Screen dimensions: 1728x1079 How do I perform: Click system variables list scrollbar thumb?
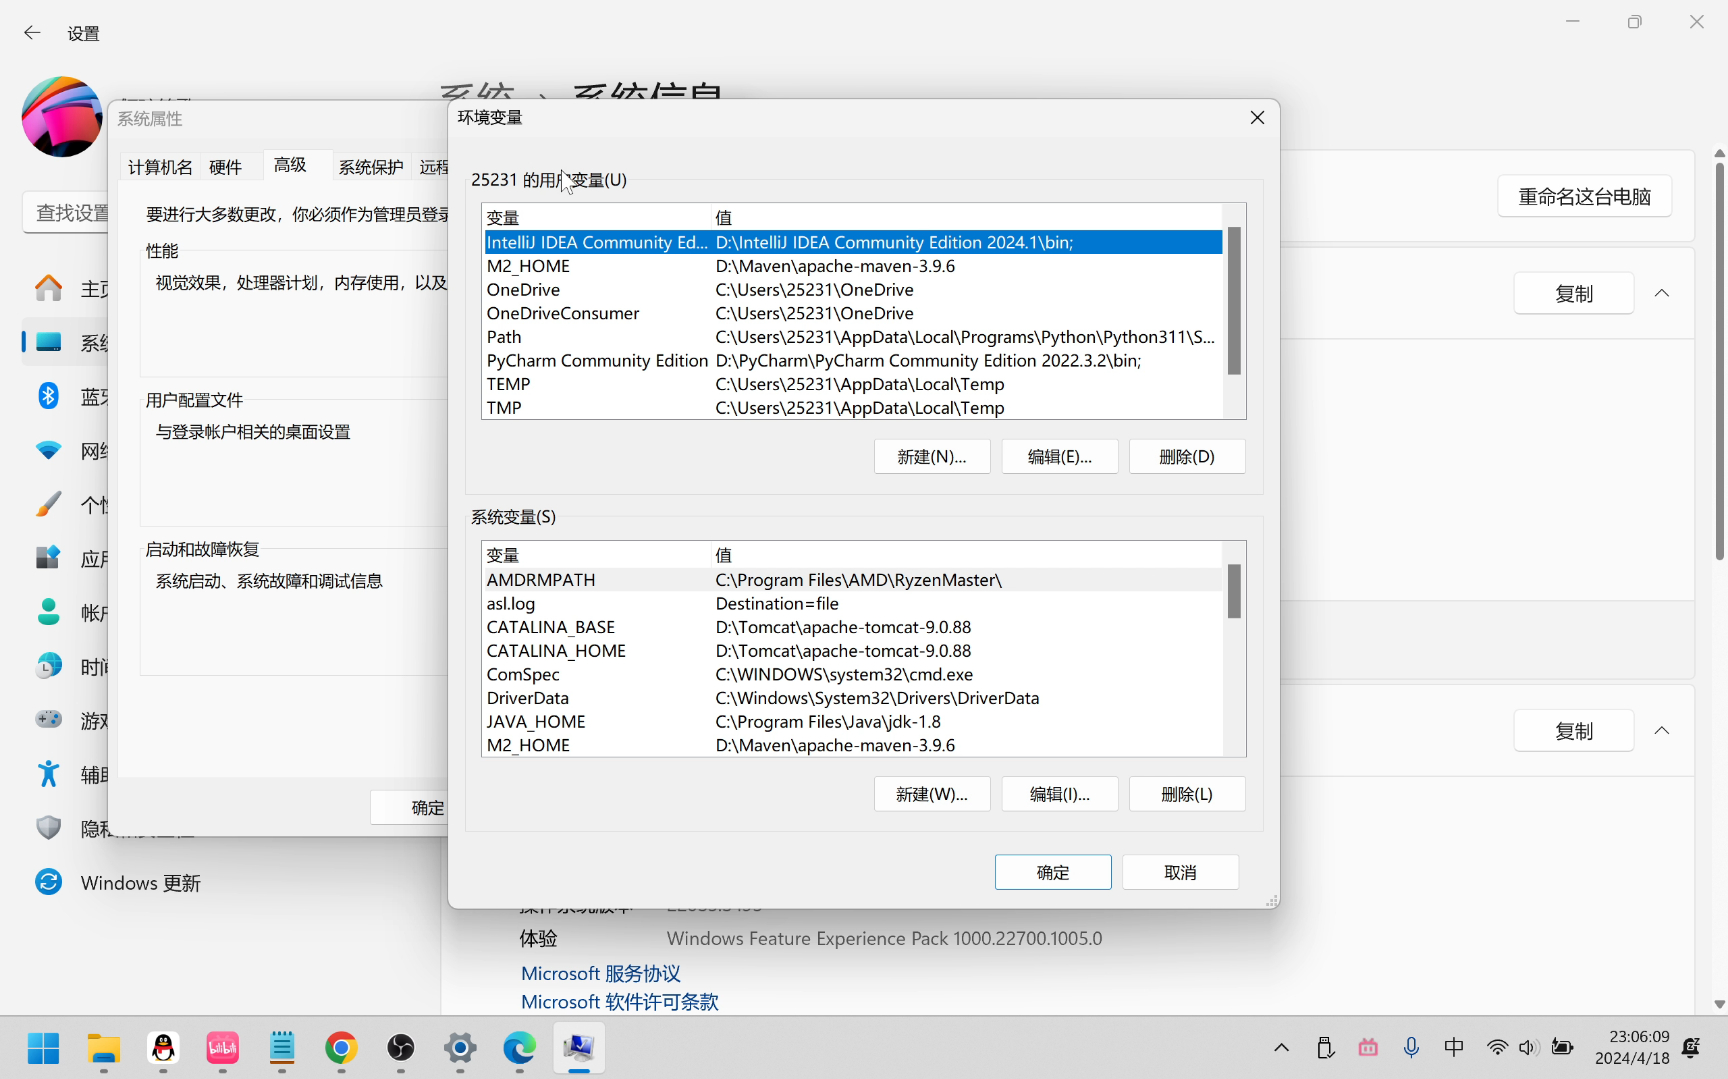[x=1234, y=591]
